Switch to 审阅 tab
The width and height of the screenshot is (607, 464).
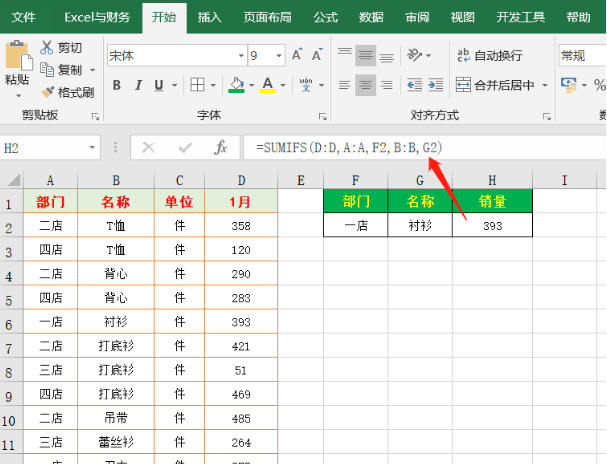click(417, 17)
